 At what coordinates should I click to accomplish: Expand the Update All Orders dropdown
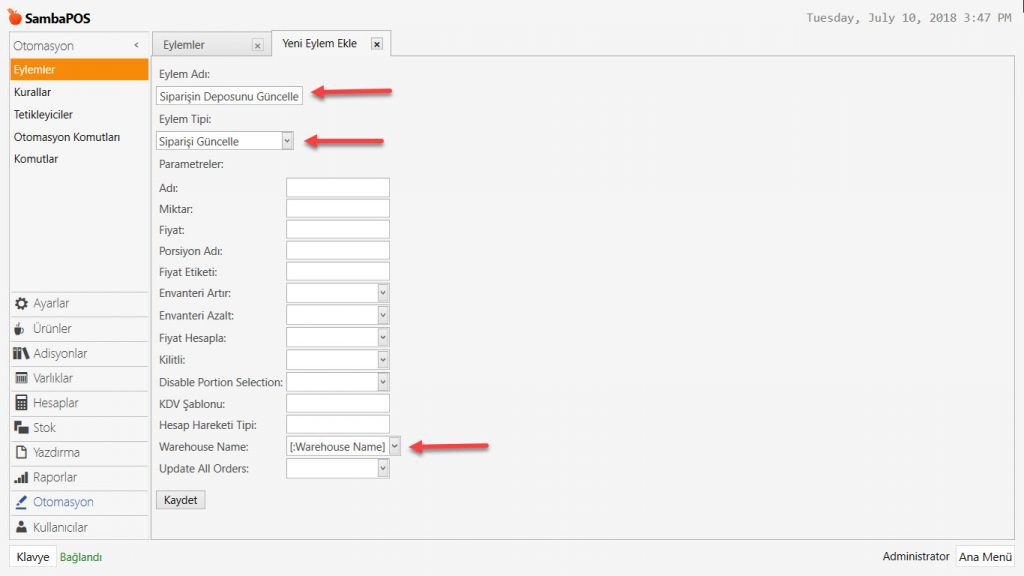point(383,469)
